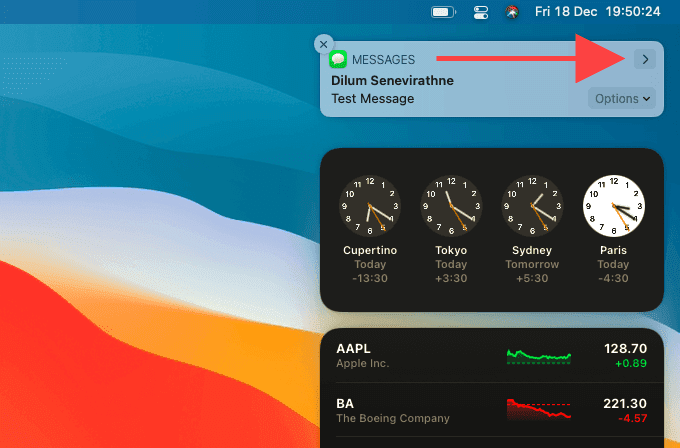Click the Tokyo clock face

(x=449, y=205)
